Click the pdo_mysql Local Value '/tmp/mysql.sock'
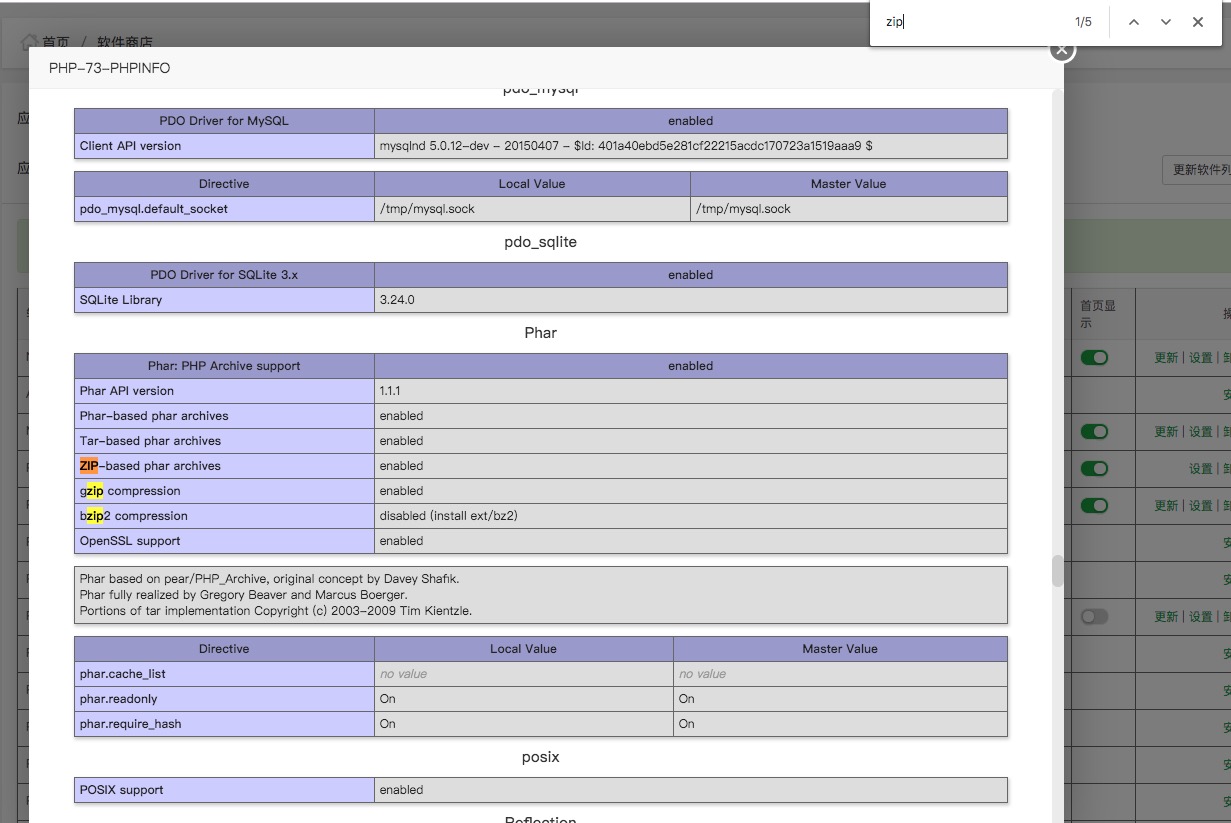The height and width of the screenshot is (823, 1231). pyautogui.click(x=427, y=209)
